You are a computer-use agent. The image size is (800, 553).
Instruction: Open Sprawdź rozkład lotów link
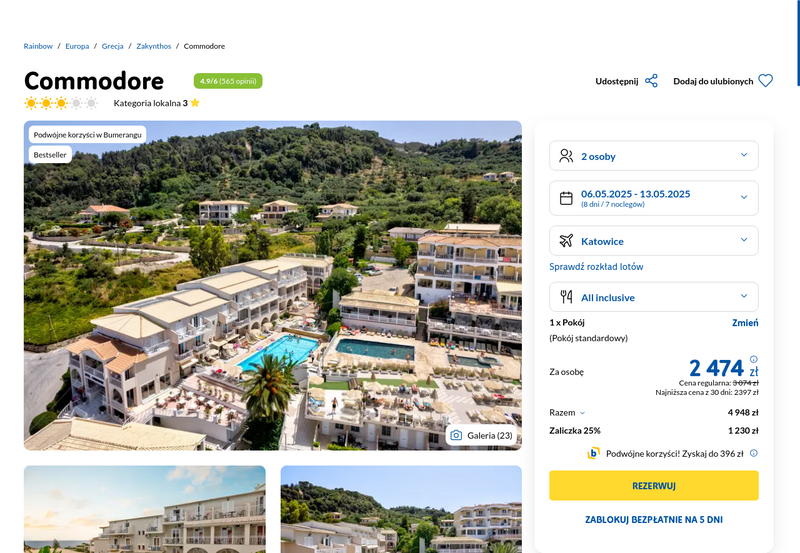[x=596, y=266]
